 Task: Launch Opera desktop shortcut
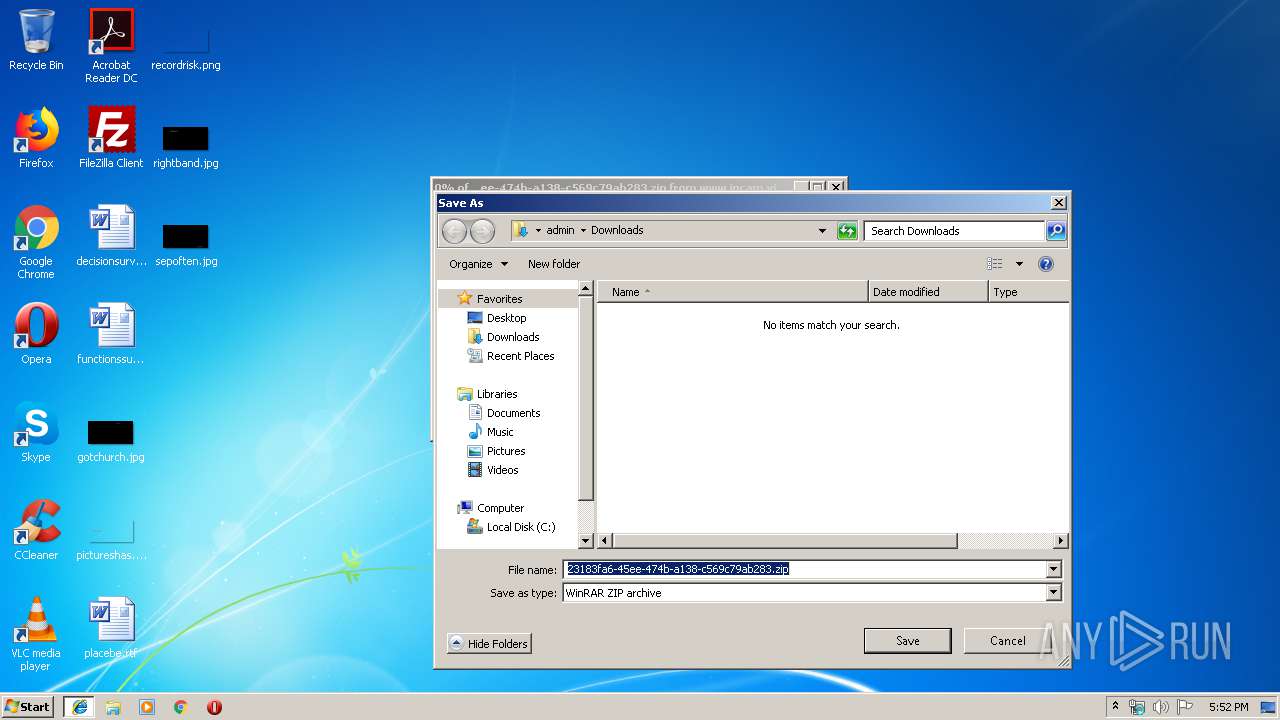(36, 334)
